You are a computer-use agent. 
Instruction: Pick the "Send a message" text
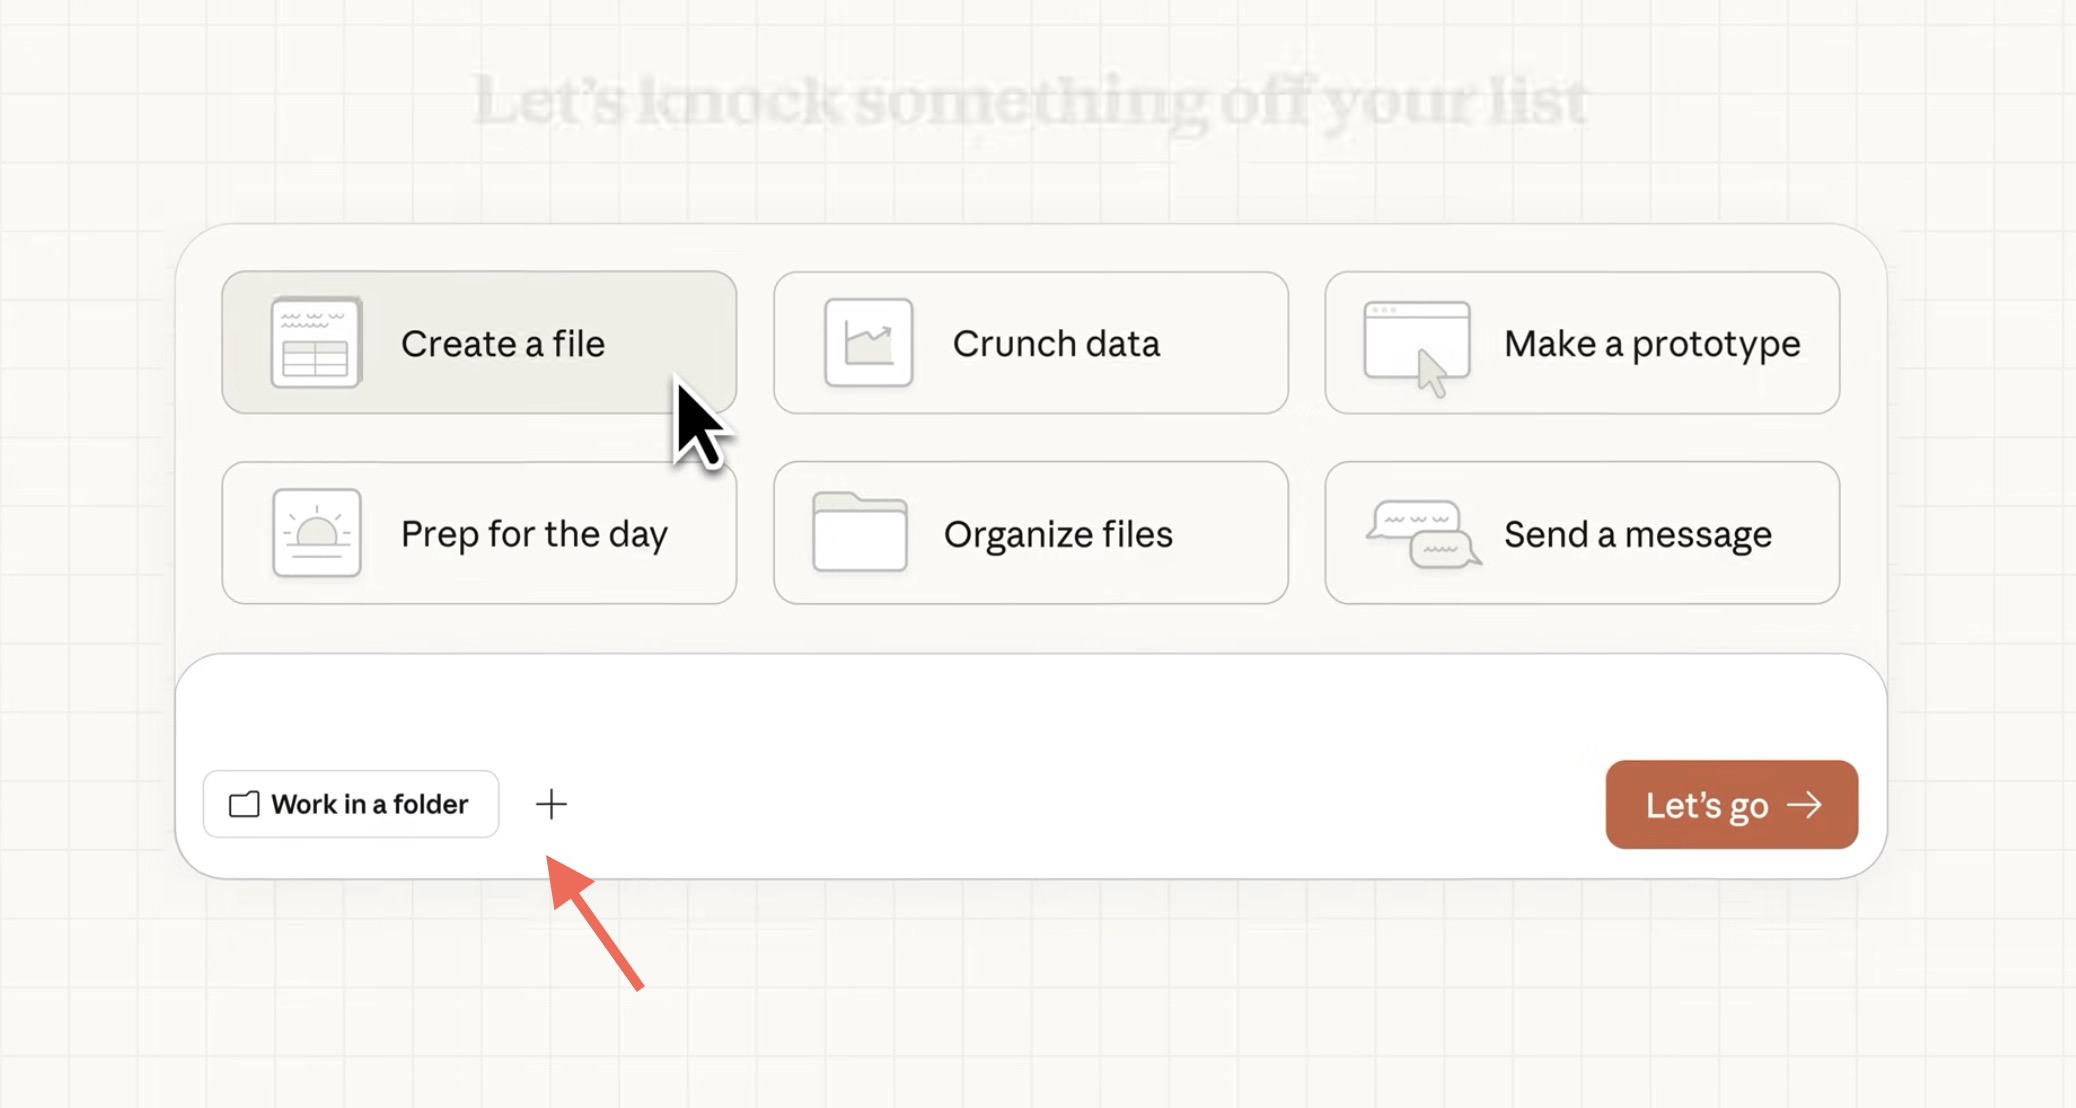(1638, 534)
